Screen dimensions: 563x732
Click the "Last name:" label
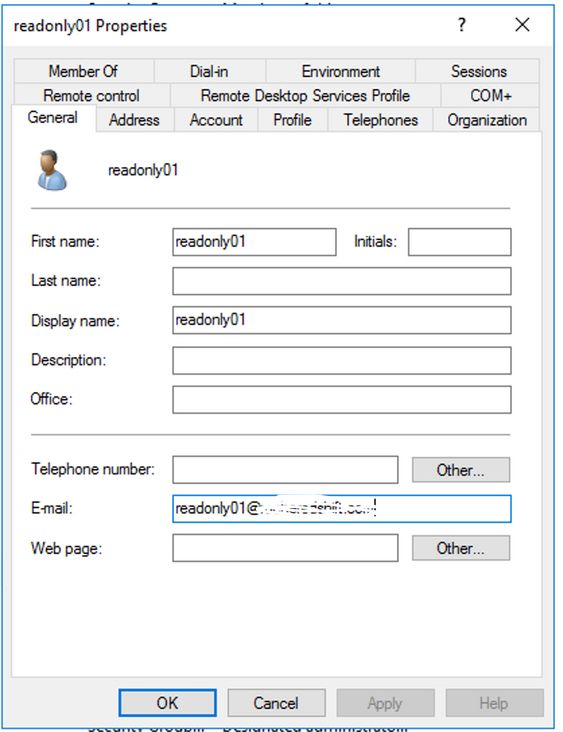[65, 281]
